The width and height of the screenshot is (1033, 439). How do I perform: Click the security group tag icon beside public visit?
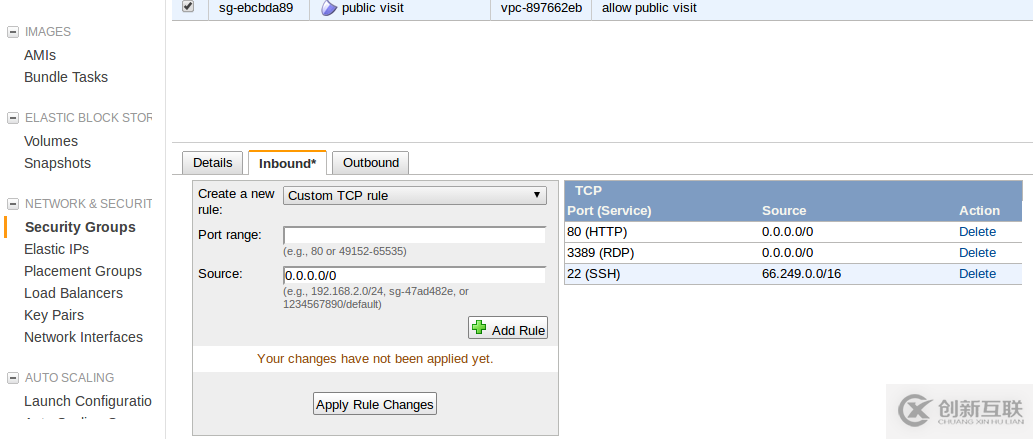[329, 8]
